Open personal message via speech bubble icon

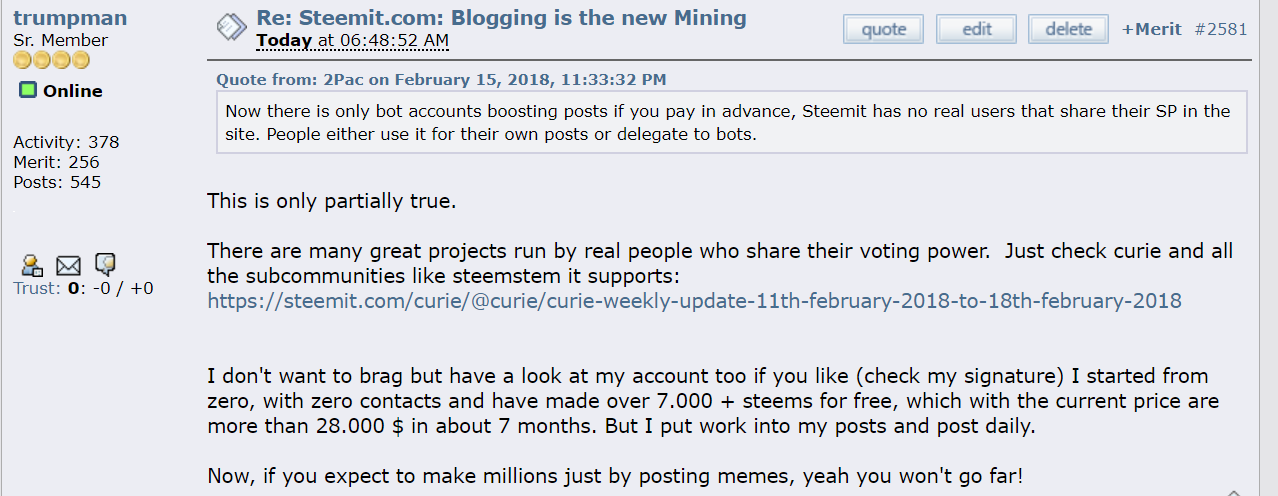tap(105, 264)
